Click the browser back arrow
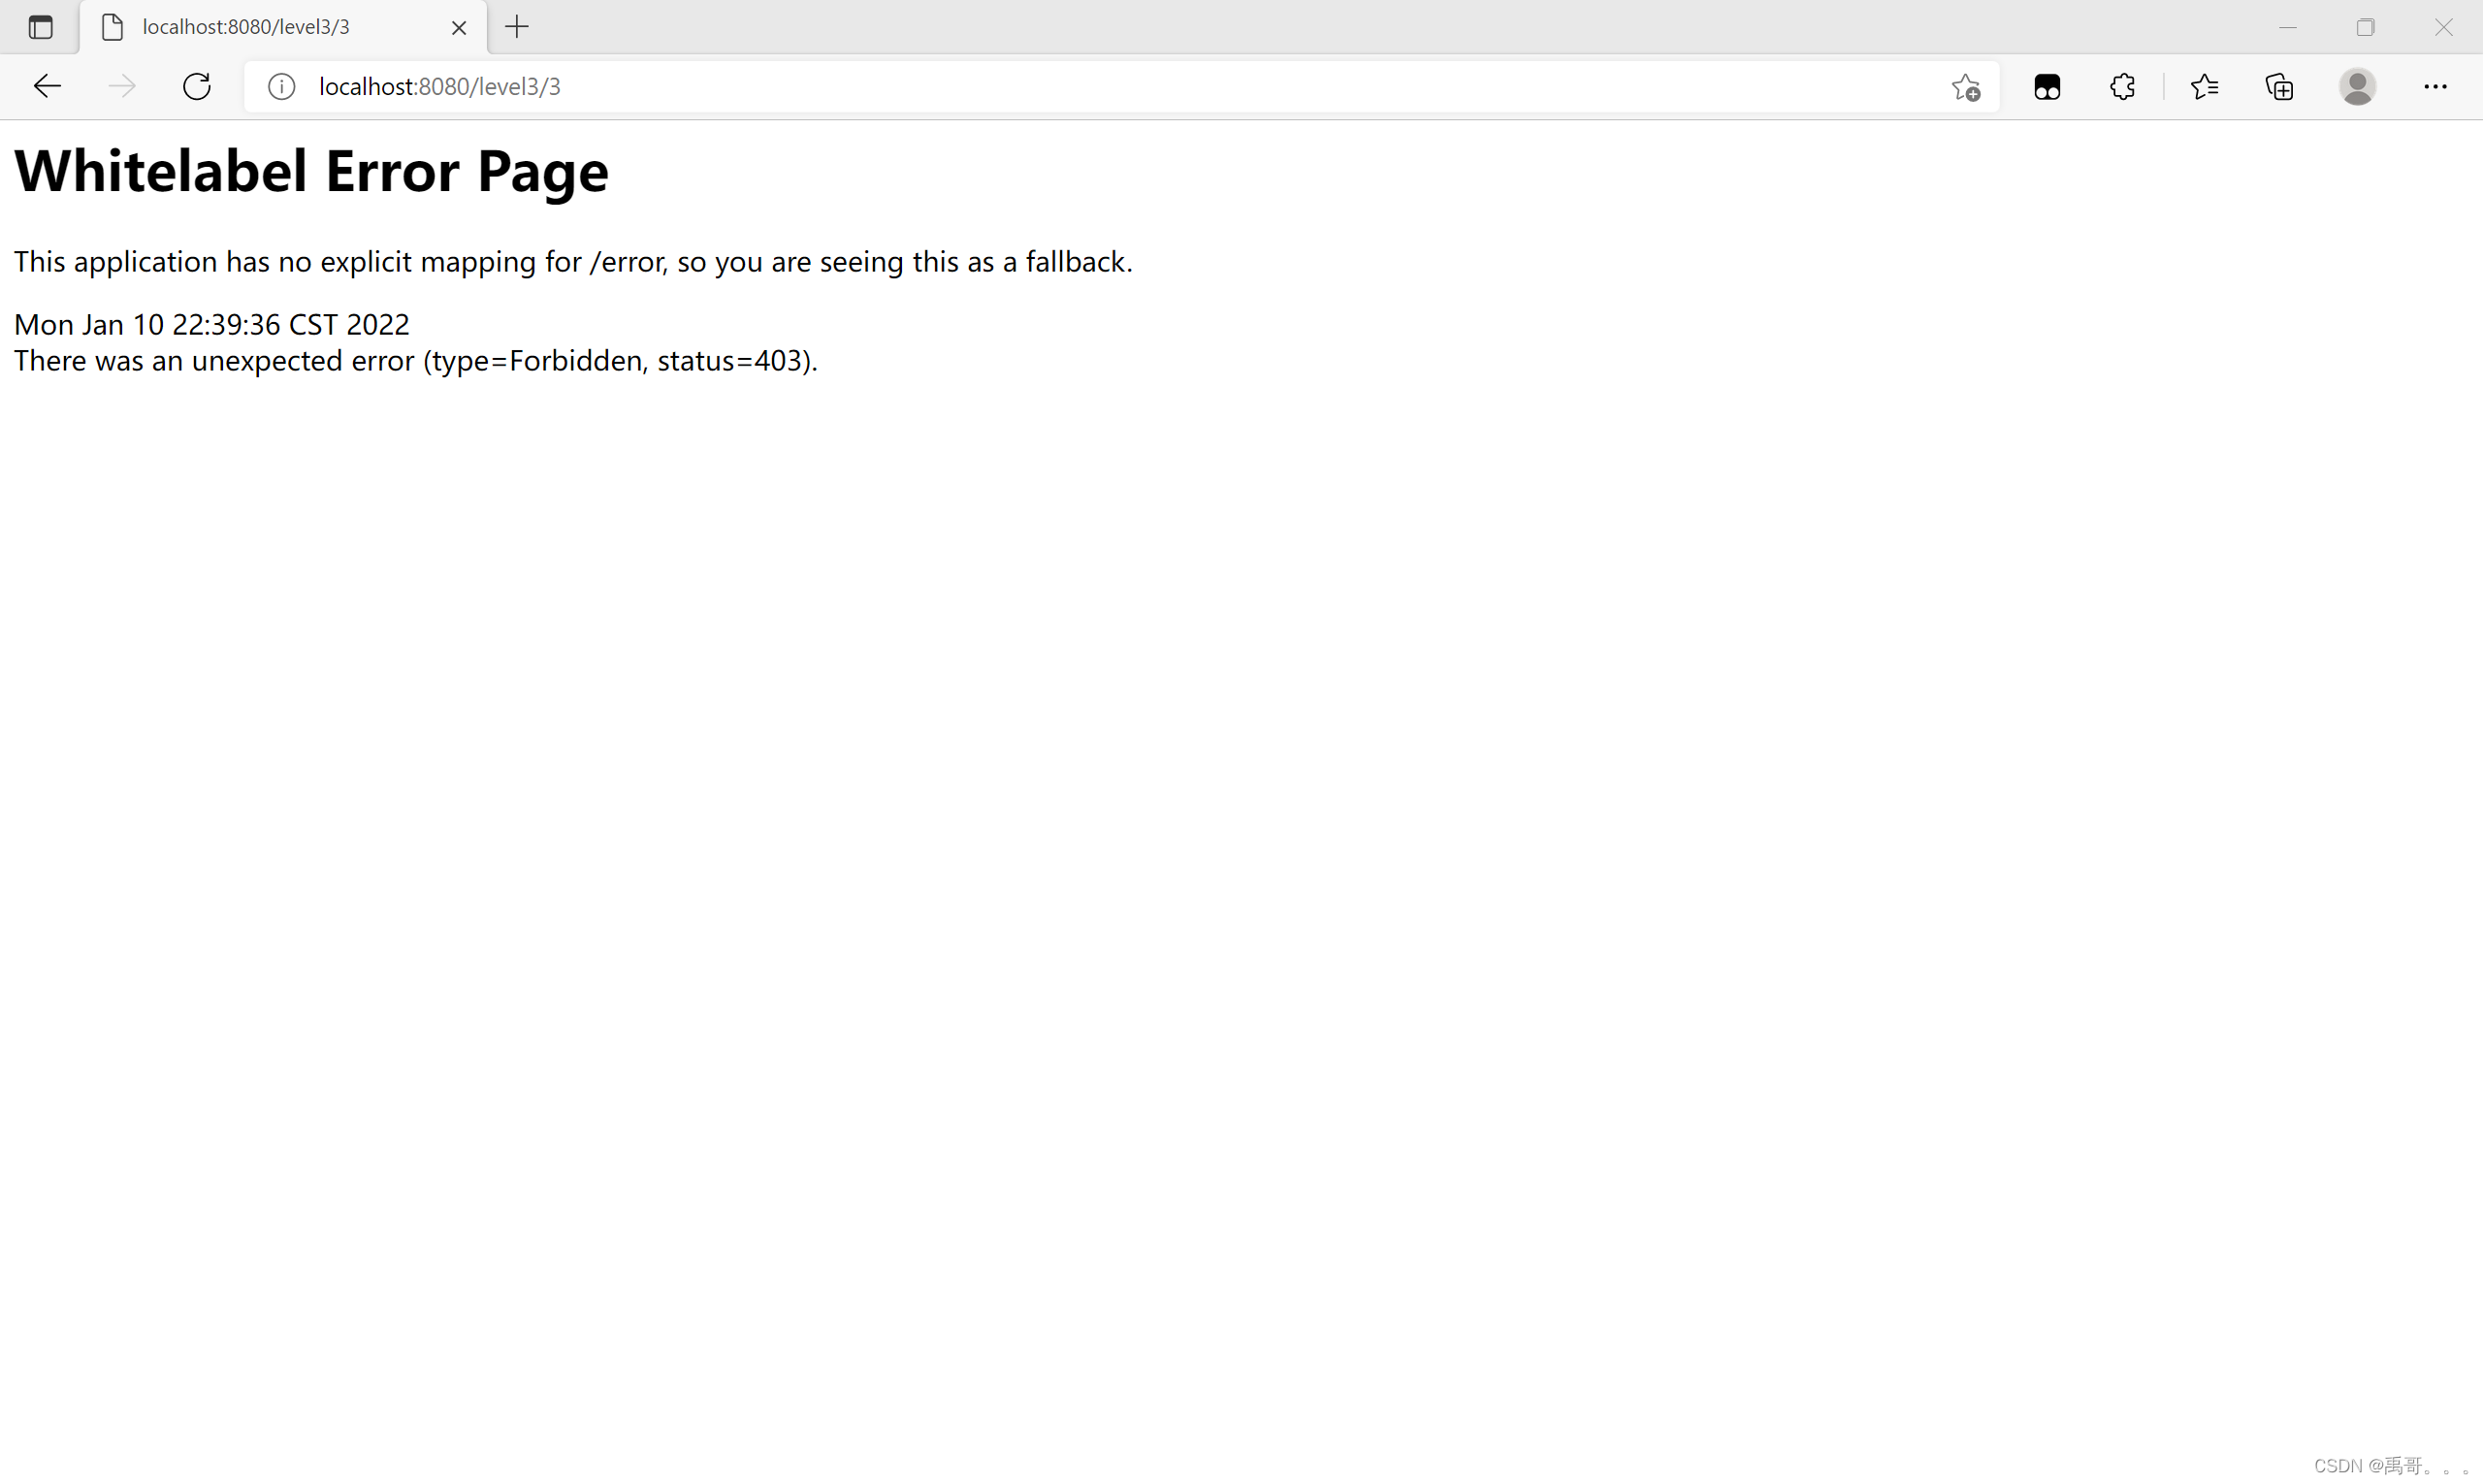 click(x=47, y=86)
